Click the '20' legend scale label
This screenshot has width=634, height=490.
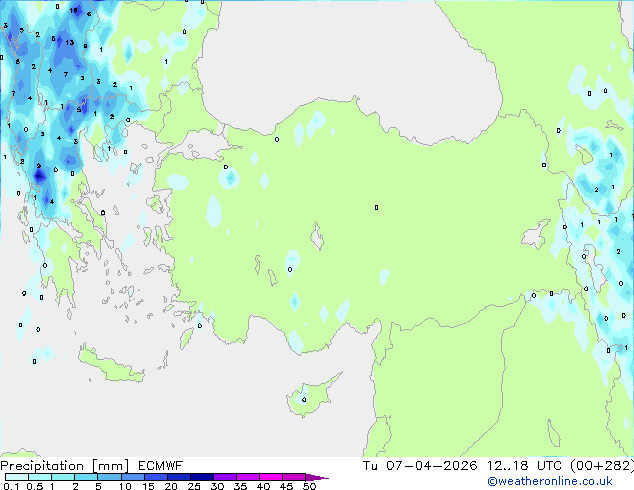tap(171, 486)
